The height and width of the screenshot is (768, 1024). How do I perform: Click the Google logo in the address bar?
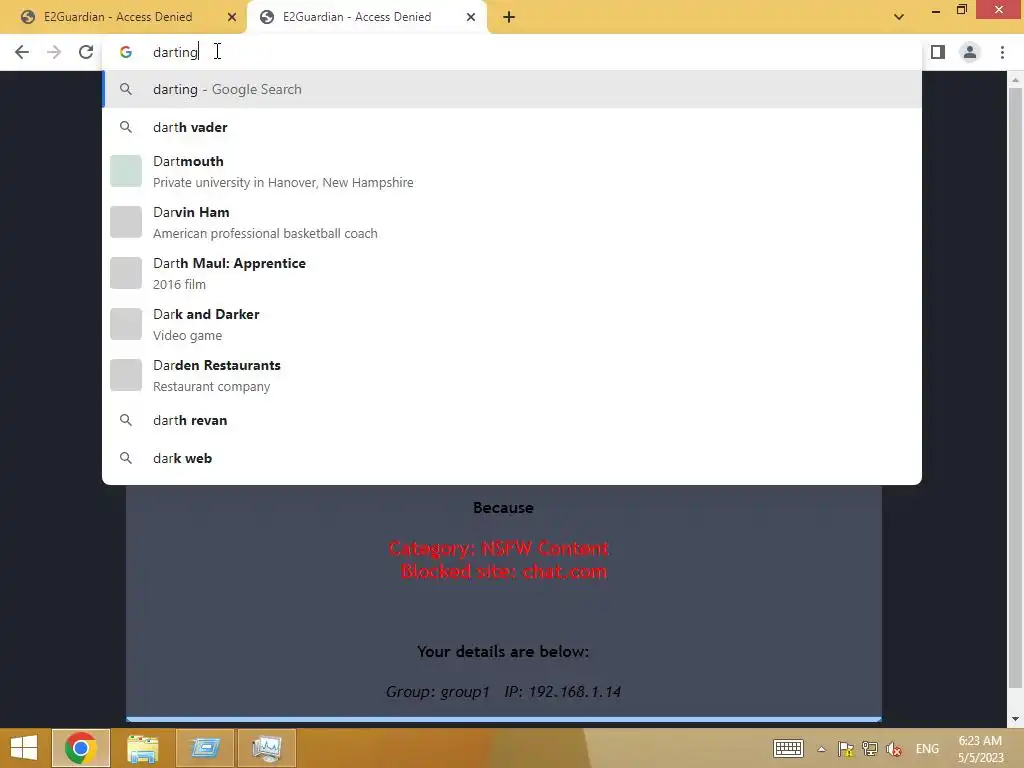[x=125, y=52]
